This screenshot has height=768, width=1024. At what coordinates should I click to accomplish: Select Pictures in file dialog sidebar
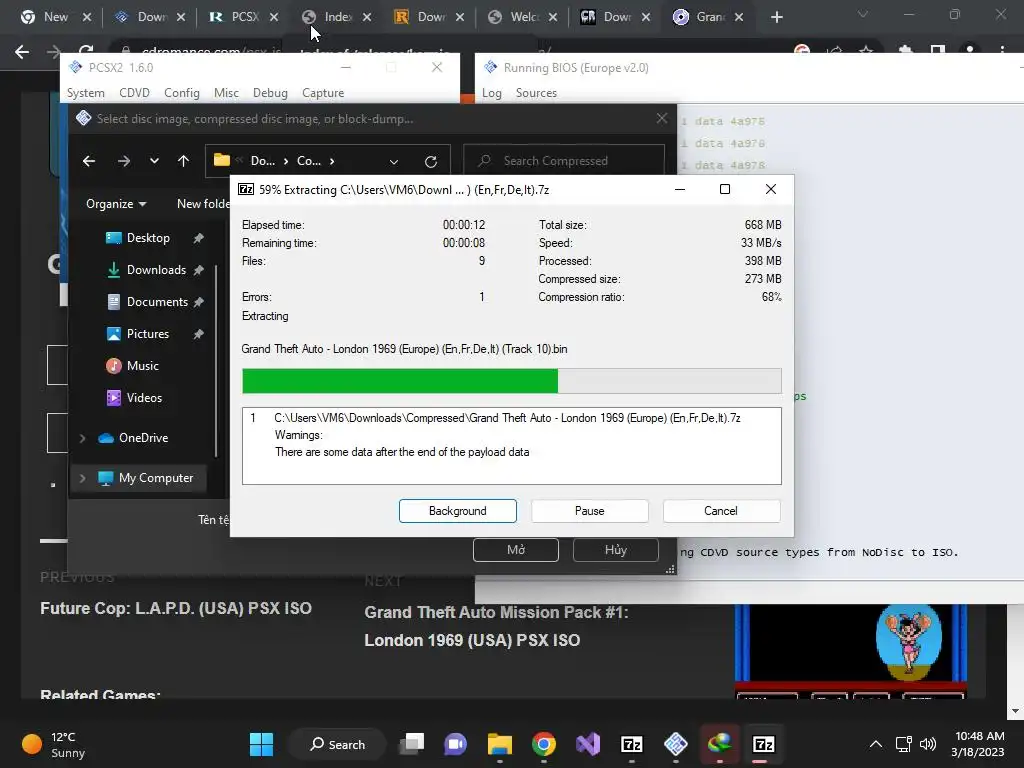click(148, 334)
